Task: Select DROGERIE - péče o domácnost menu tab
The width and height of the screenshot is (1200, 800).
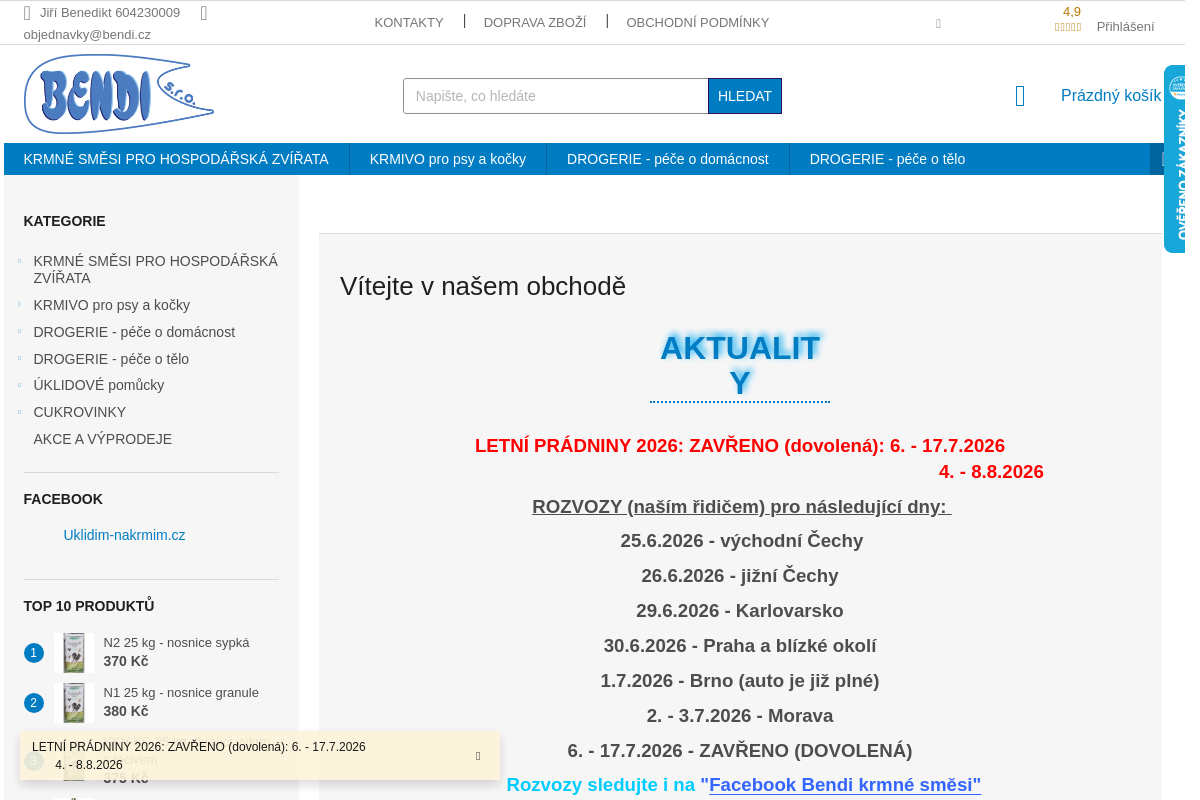Action: 668,159
